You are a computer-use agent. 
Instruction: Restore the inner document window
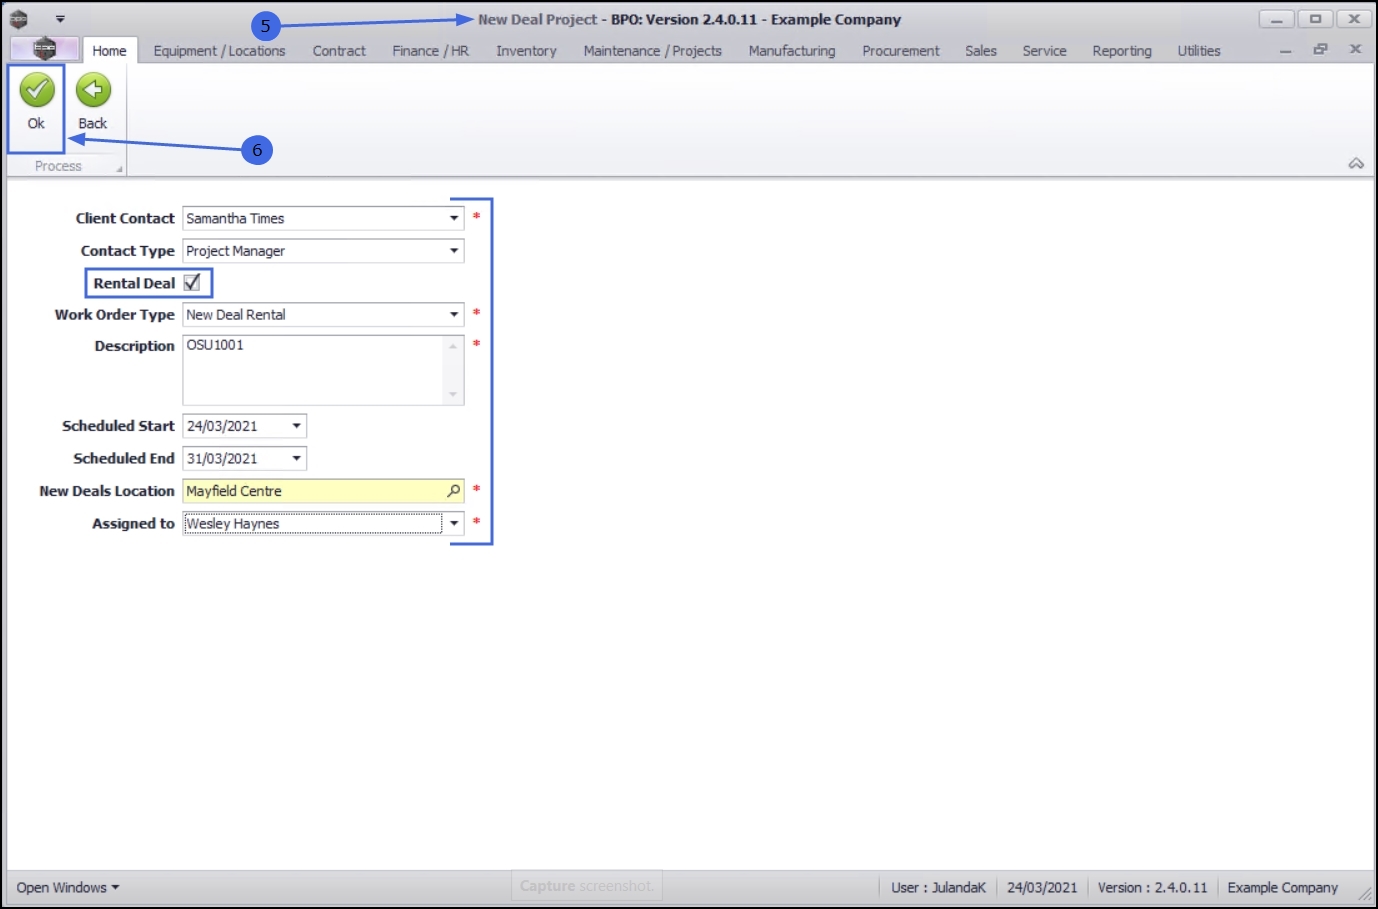click(1320, 49)
